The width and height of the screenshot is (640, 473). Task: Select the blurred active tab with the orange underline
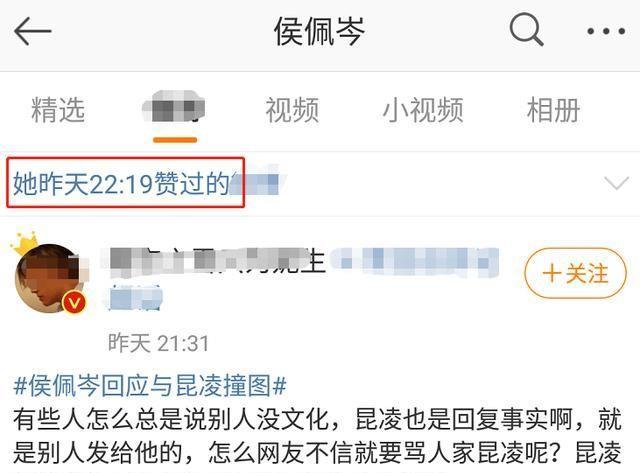pyautogui.click(x=174, y=107)
